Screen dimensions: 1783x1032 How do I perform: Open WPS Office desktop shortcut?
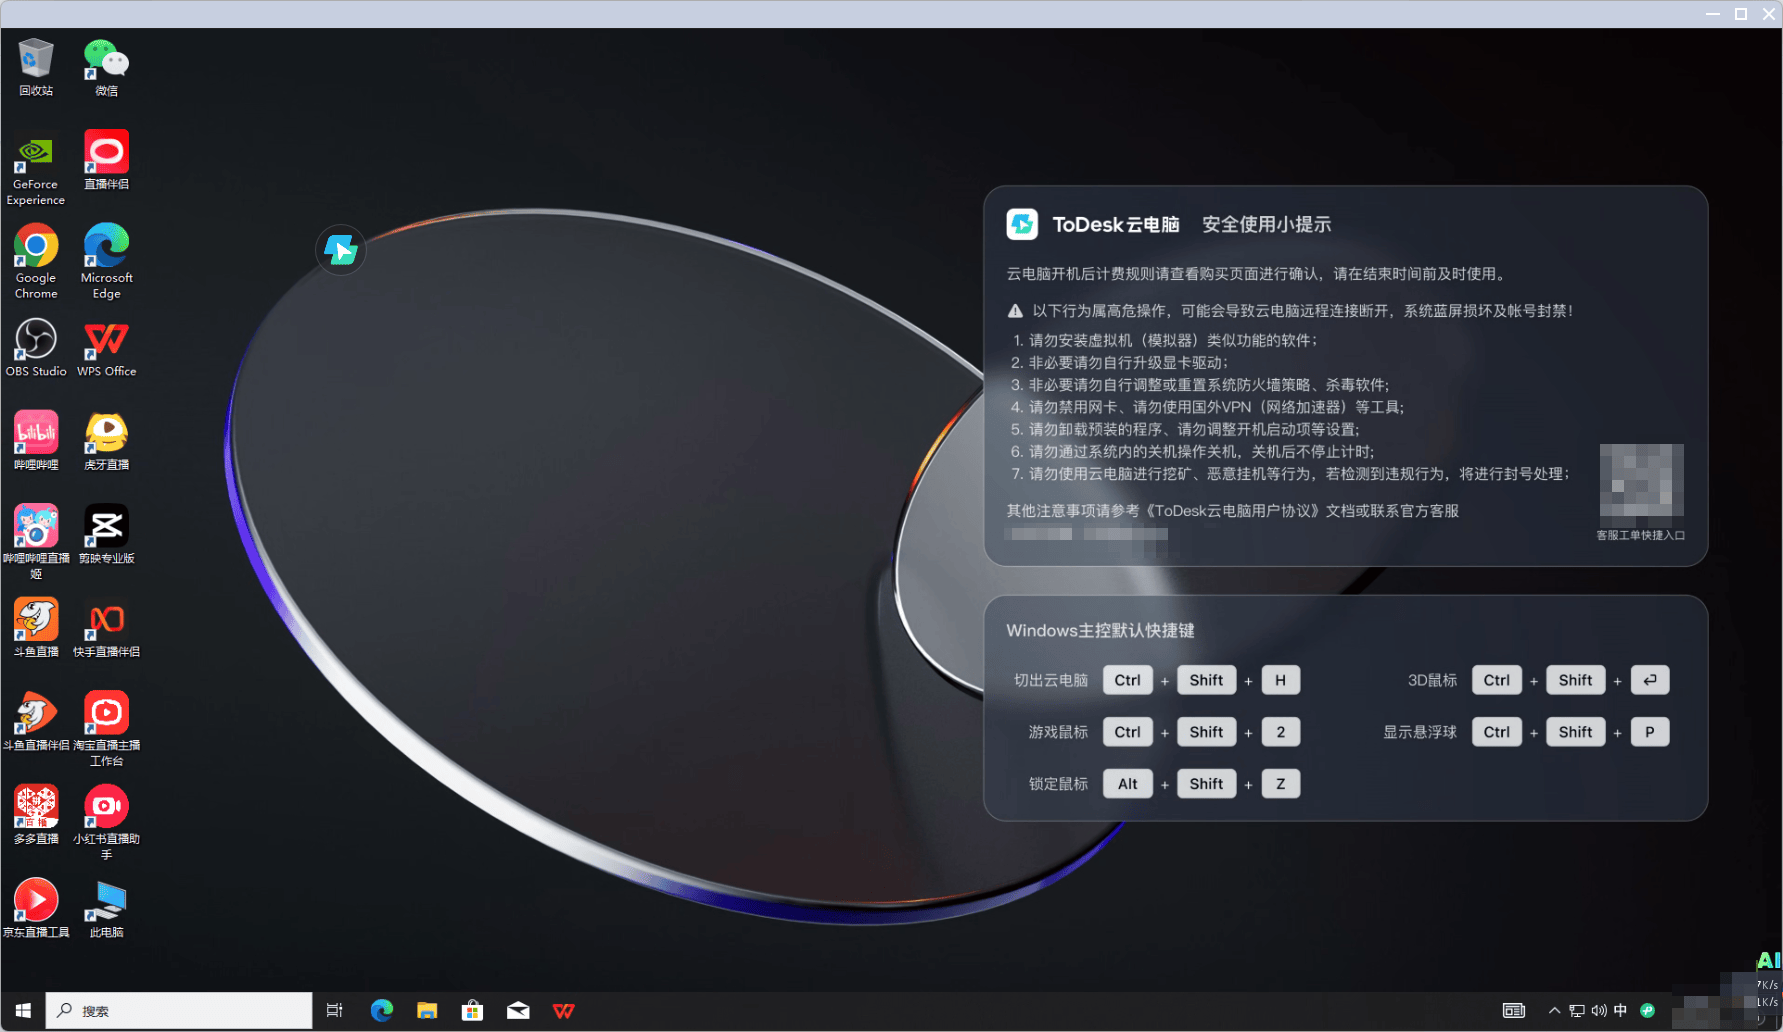point(106,347)
